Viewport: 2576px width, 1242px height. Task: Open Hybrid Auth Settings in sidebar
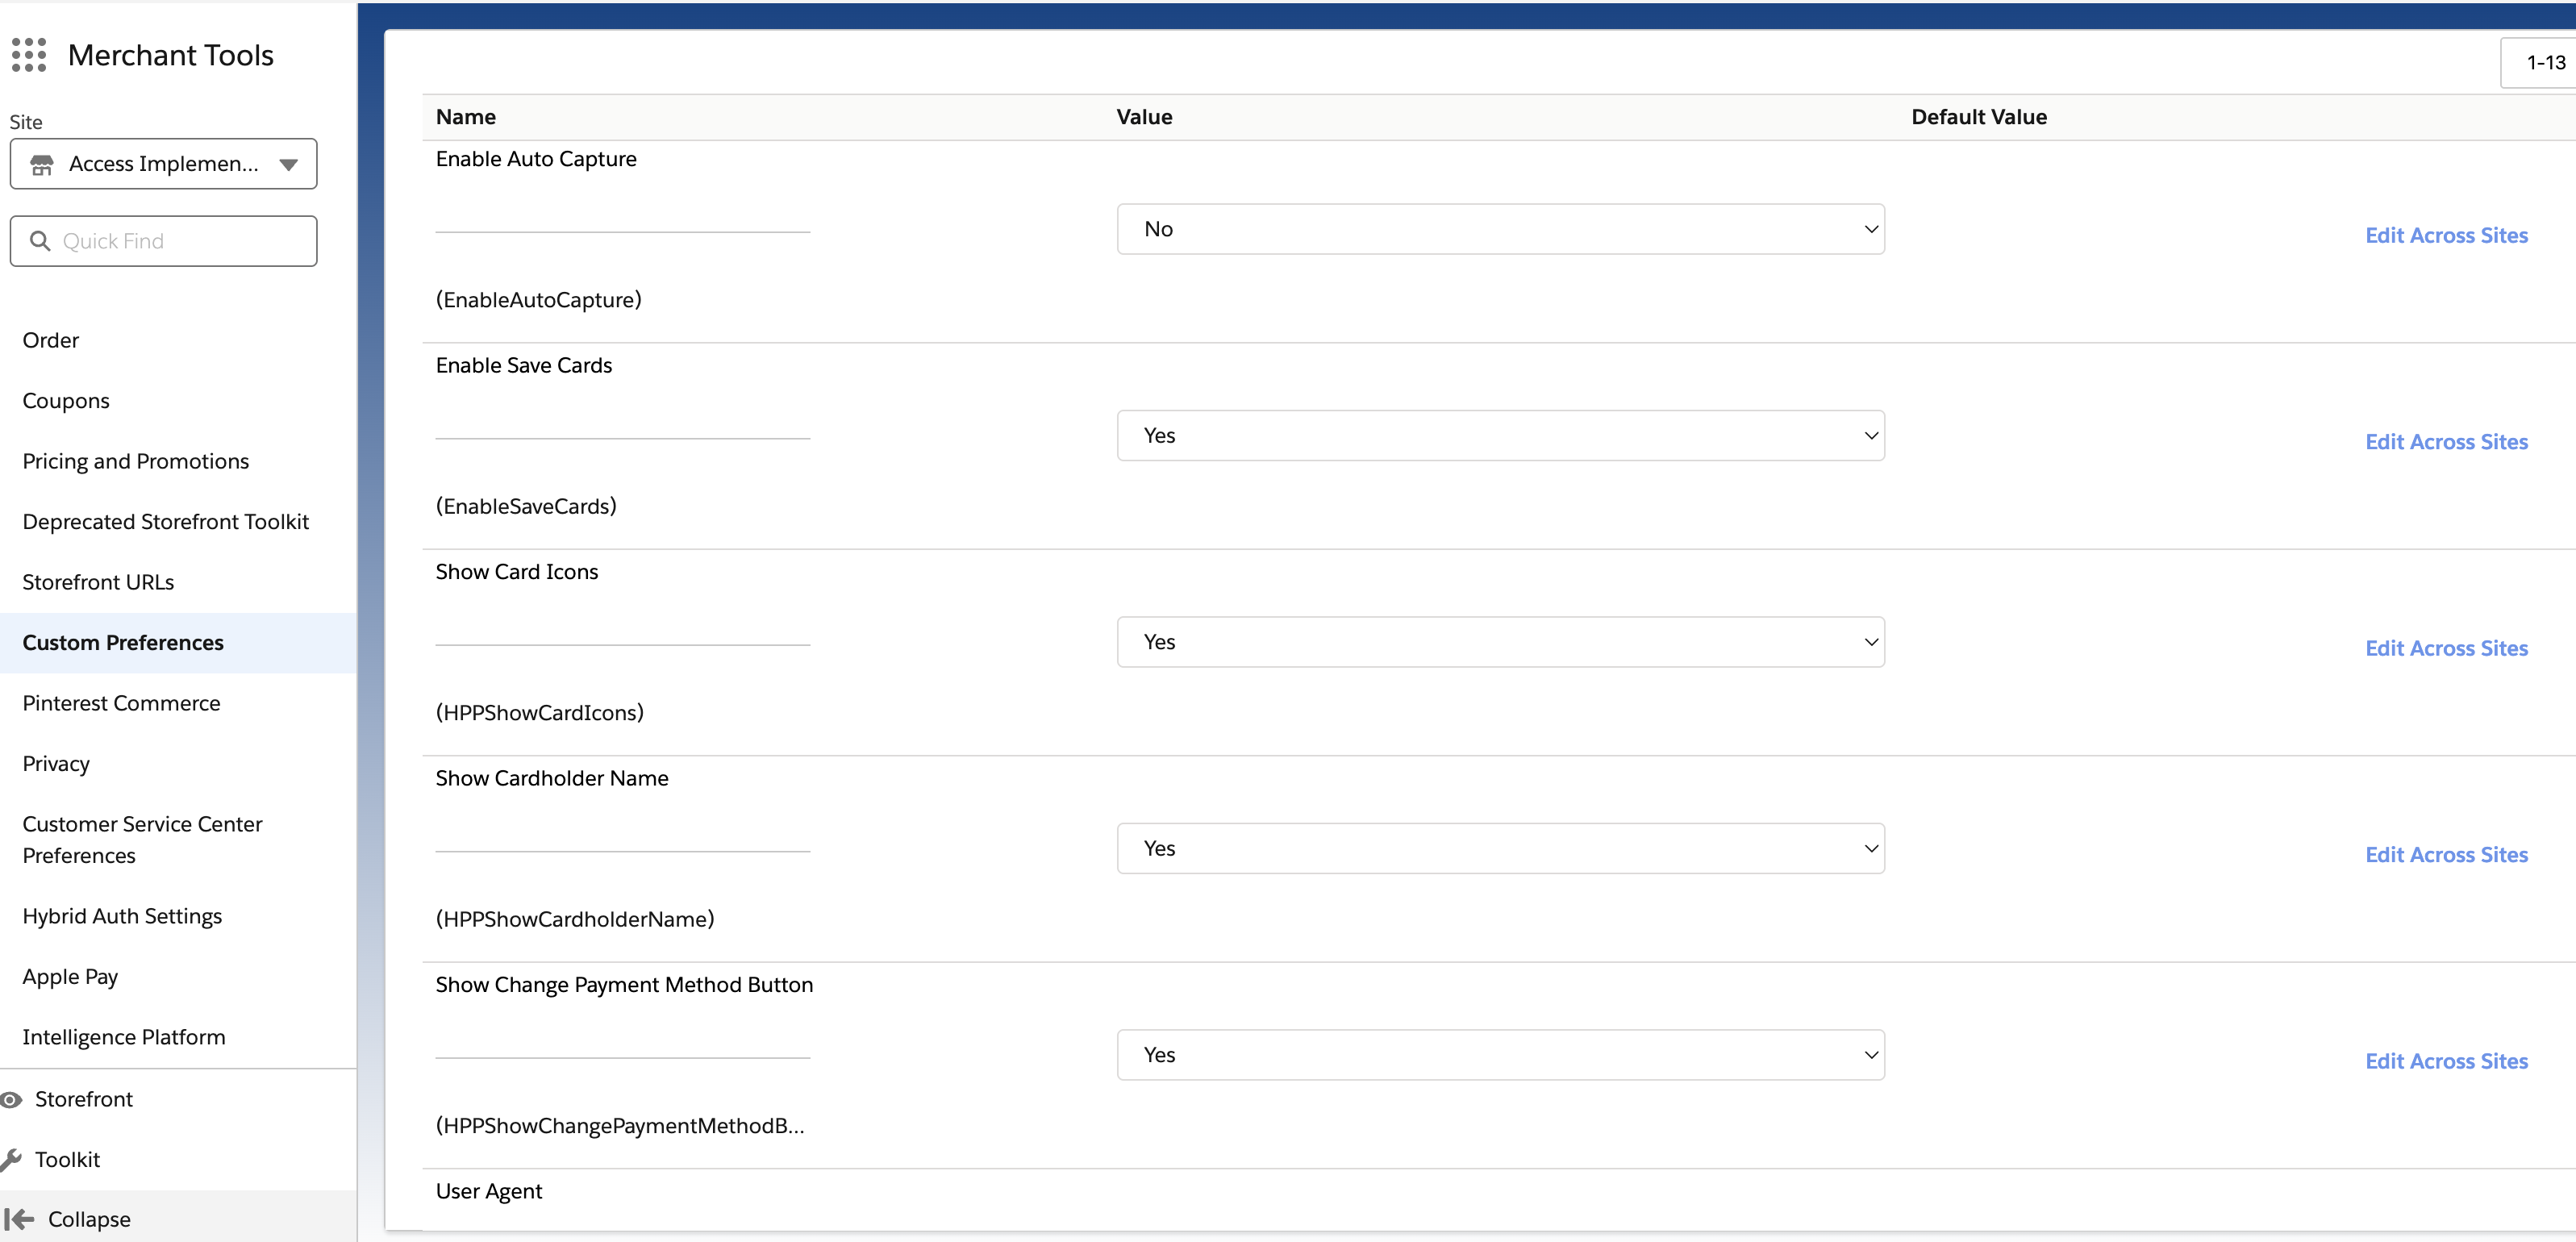click(122, 916)
